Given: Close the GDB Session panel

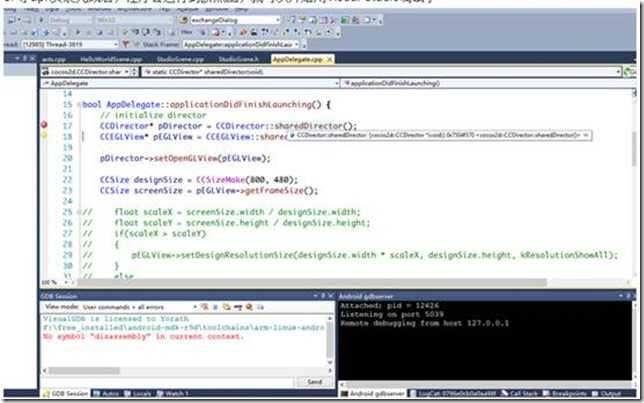Looking at the screenshot, I should (331, 296).
